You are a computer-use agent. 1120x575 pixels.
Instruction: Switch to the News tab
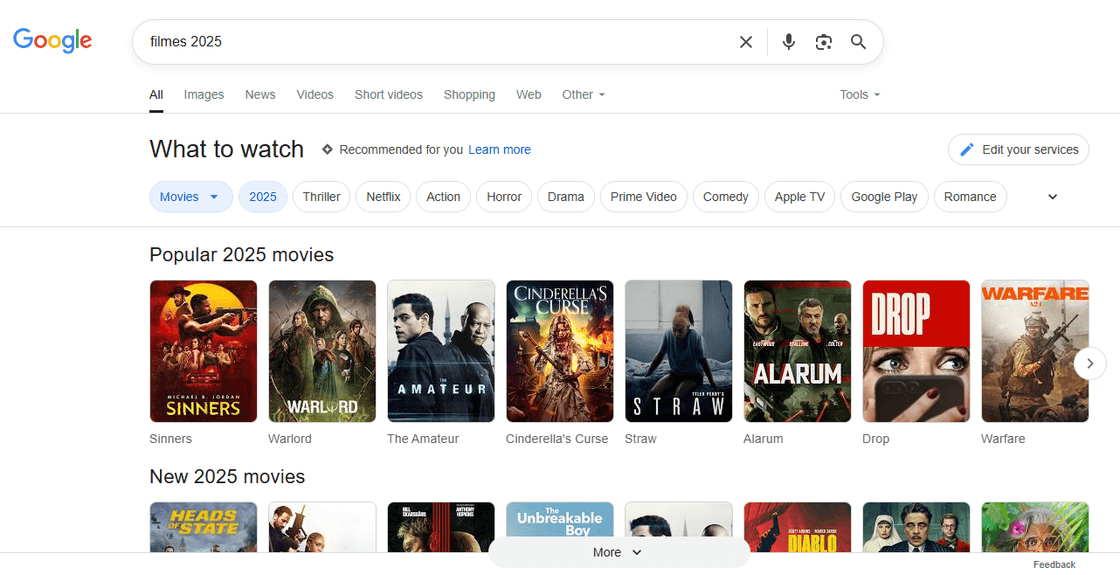(x=260, y=94)
